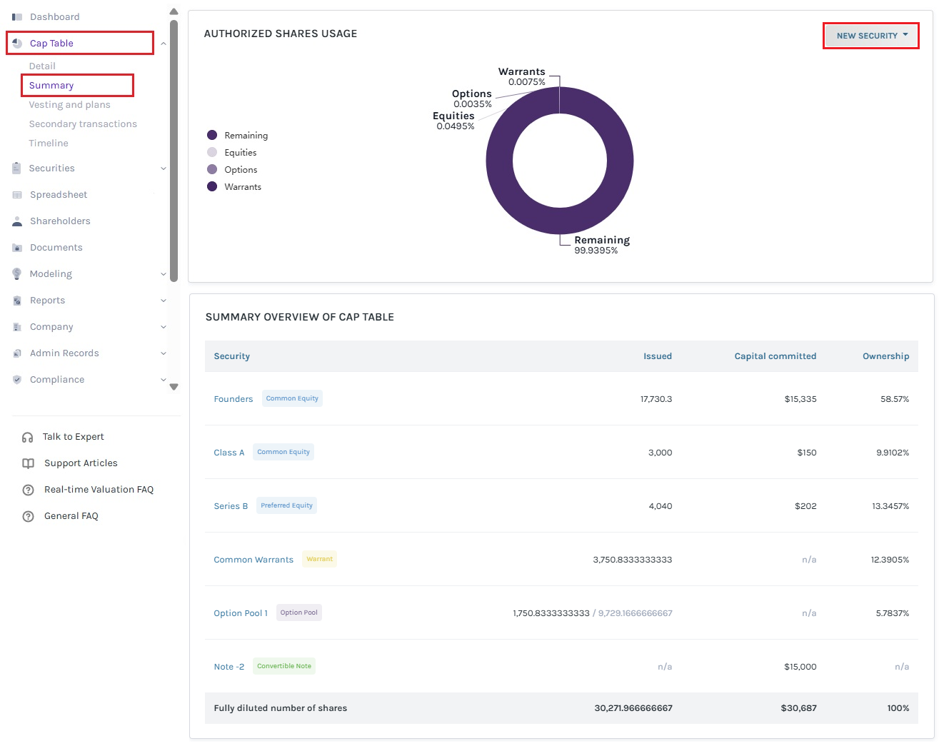This screenshot has height=746, width=939.
Task: Open the New Security dropdown
Action: (871, 35)
